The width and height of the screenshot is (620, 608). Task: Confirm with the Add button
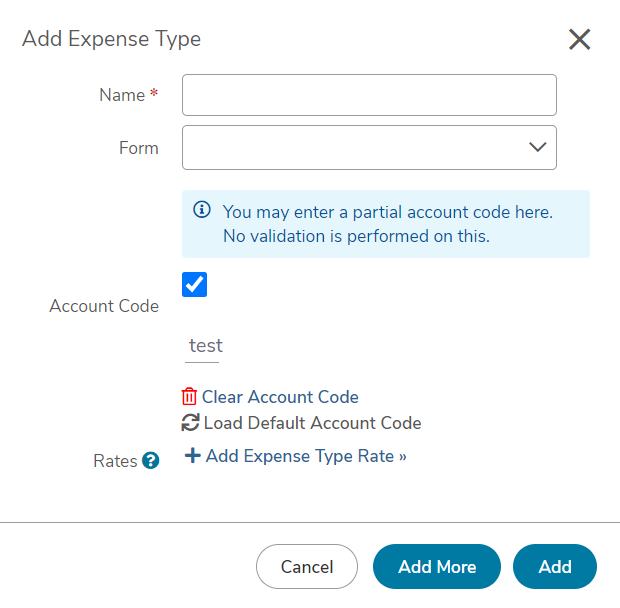[x=555, y=566]
